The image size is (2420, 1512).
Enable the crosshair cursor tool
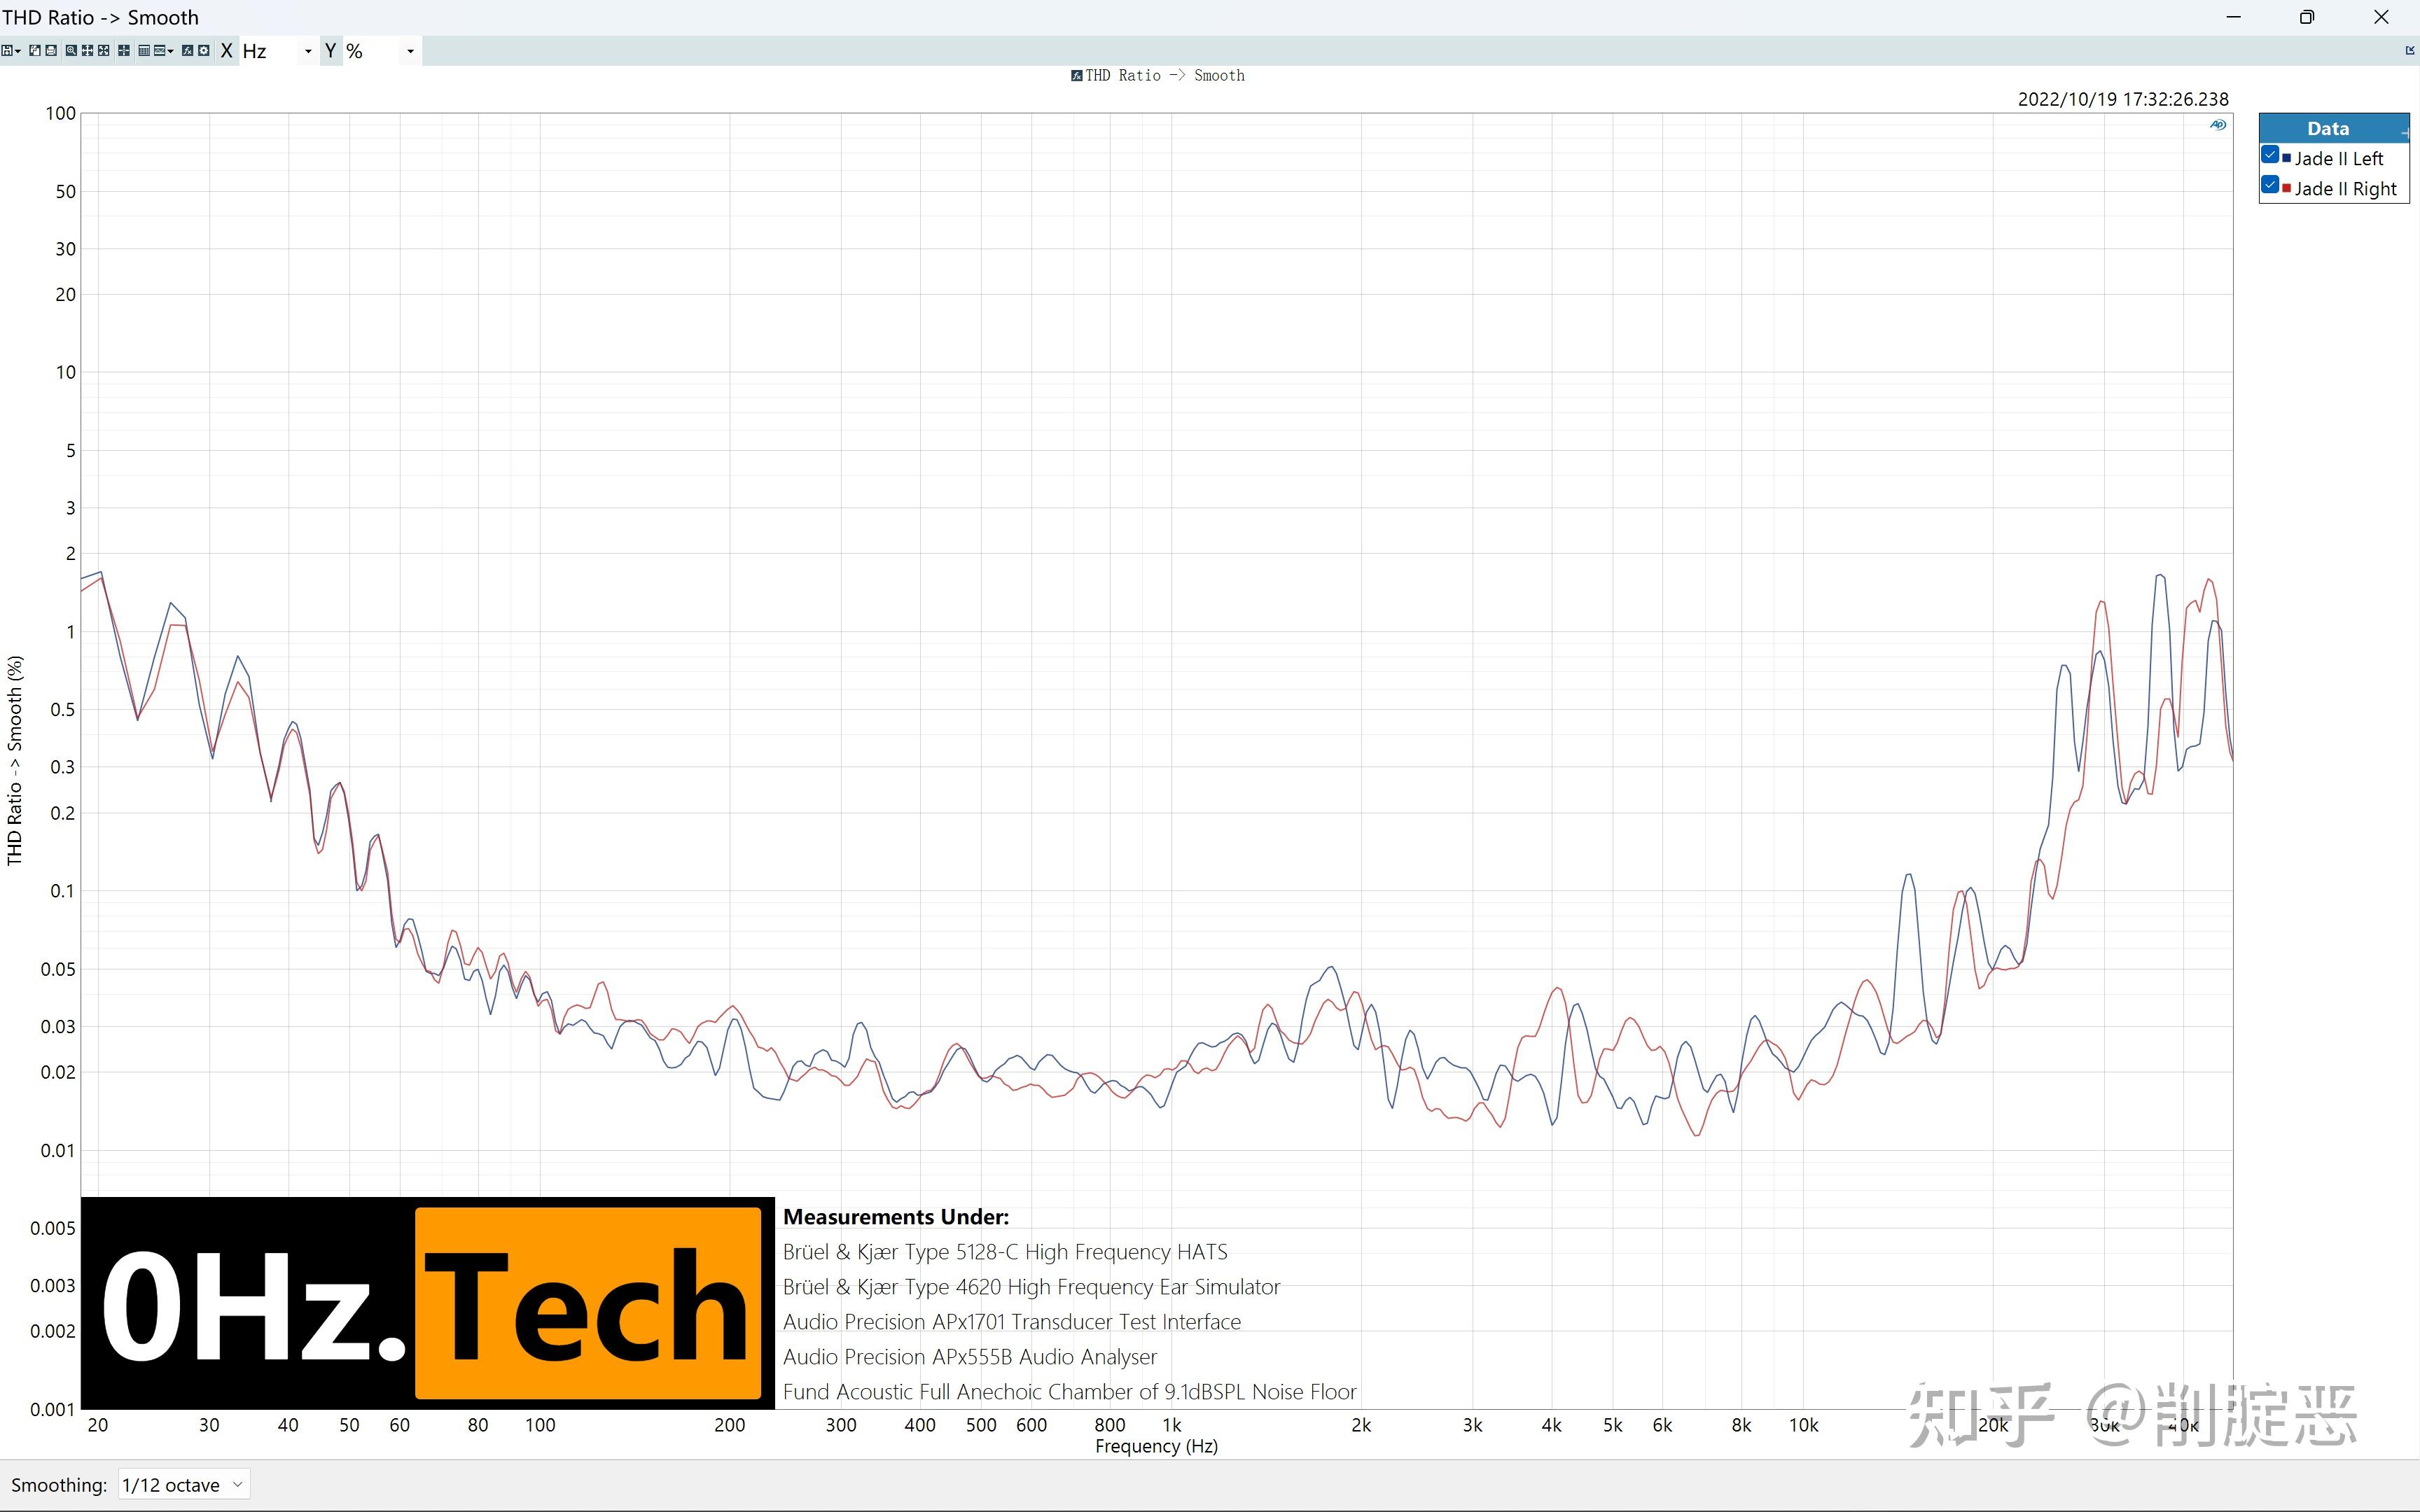tap(124, 51)
